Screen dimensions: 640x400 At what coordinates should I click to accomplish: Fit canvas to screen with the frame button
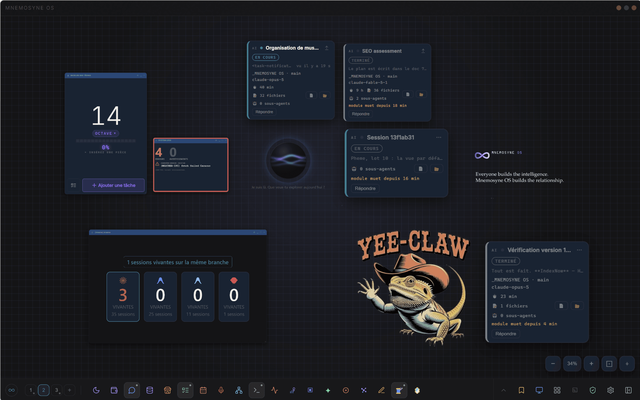click(x=609, y=364)
